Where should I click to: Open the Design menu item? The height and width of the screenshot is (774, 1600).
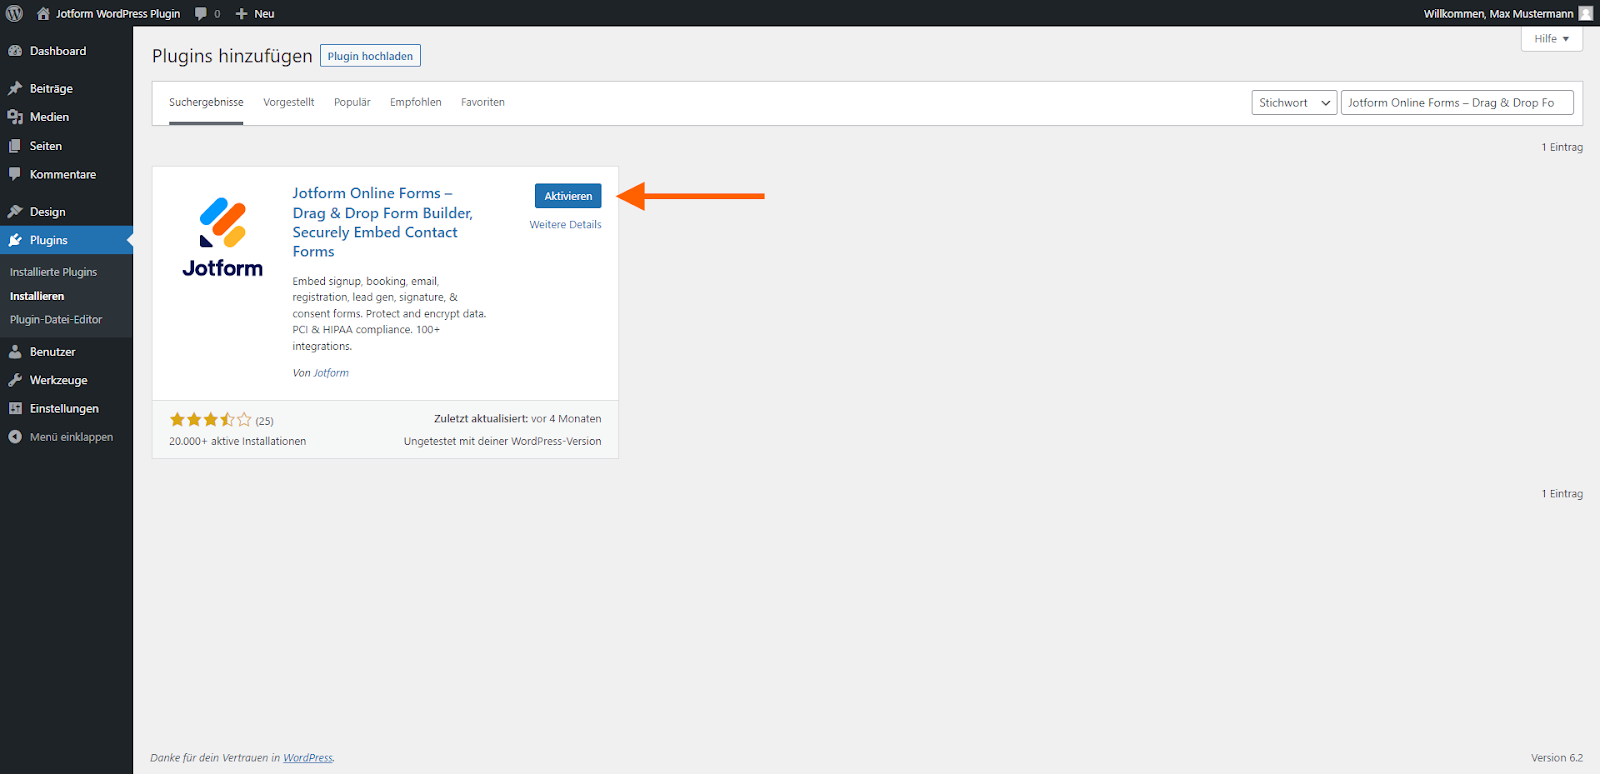(66, 212)
